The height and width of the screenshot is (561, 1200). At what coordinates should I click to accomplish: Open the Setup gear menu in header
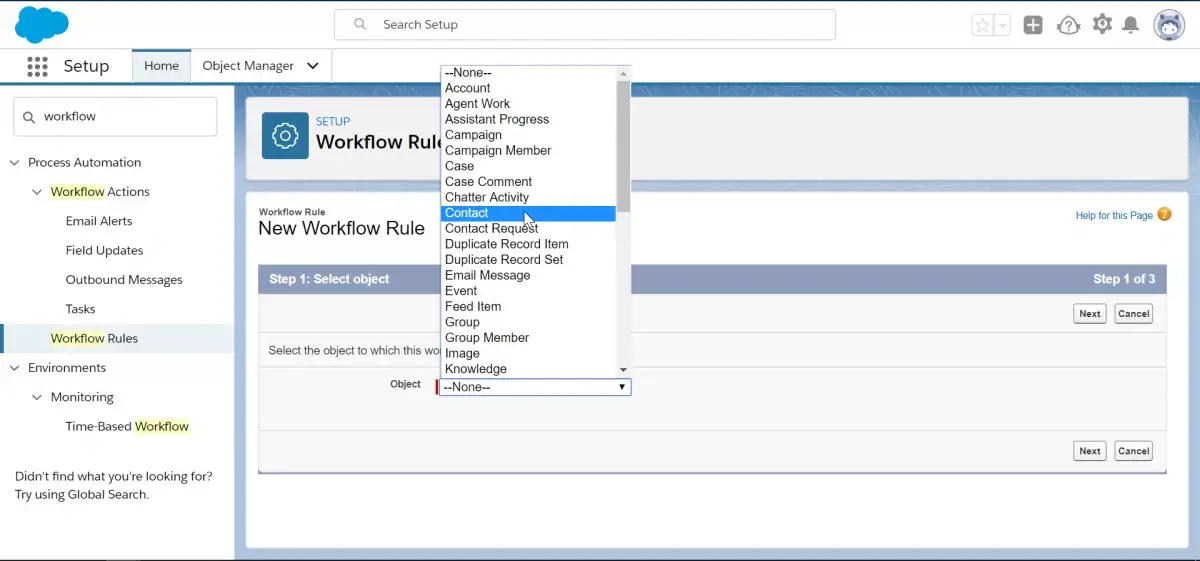pyautogui.click(x=1102, y=24)
